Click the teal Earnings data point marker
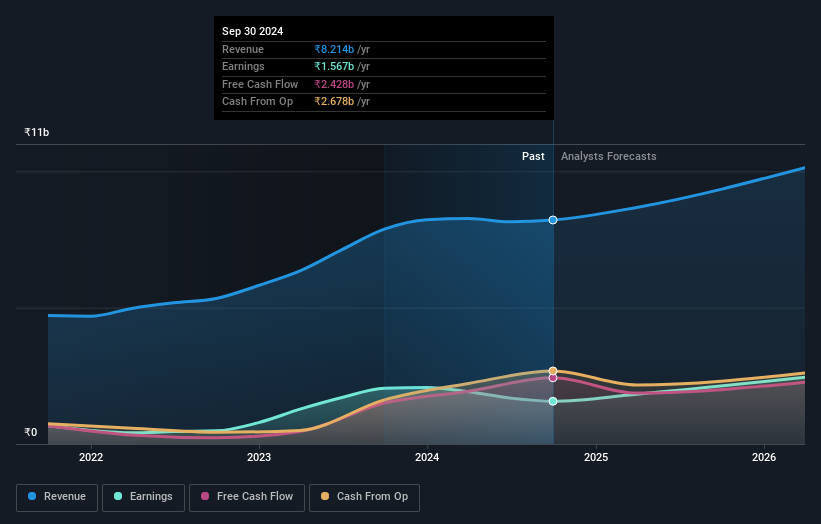Image resolution: width=821 pixels, height=524 pixels. pos(553,402)
